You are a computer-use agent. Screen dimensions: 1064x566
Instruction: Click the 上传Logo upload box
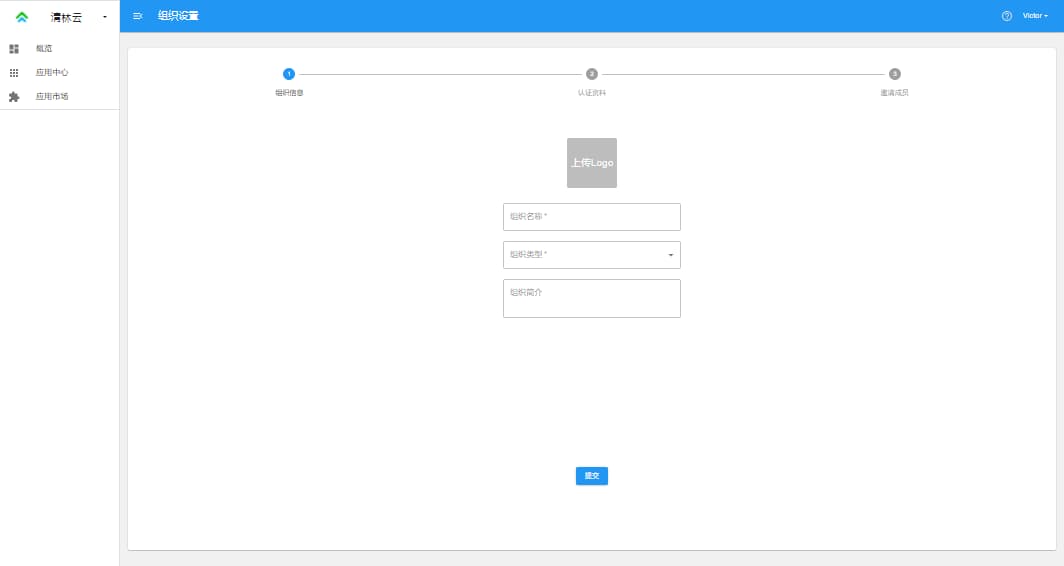[x=592, y=163]
